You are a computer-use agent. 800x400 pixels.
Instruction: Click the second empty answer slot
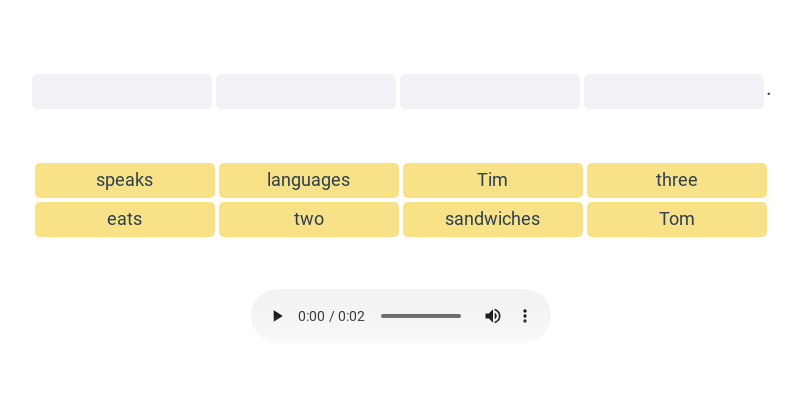pyautogui.click(x=306, y=91)
